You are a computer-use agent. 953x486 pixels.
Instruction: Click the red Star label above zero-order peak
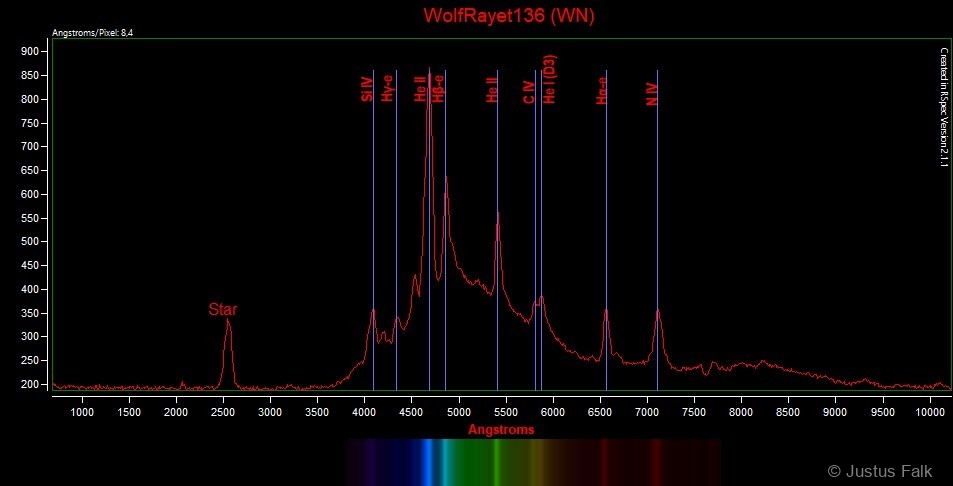point(222,310)
